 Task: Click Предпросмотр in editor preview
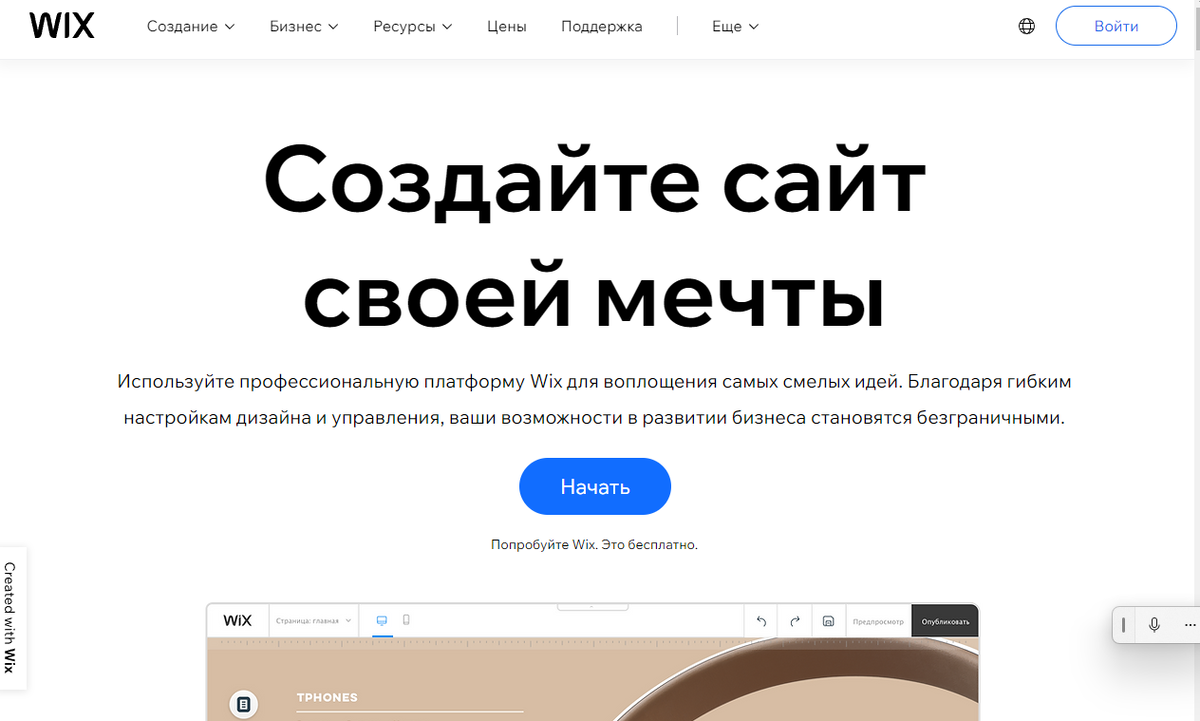(x=878, y=621)
